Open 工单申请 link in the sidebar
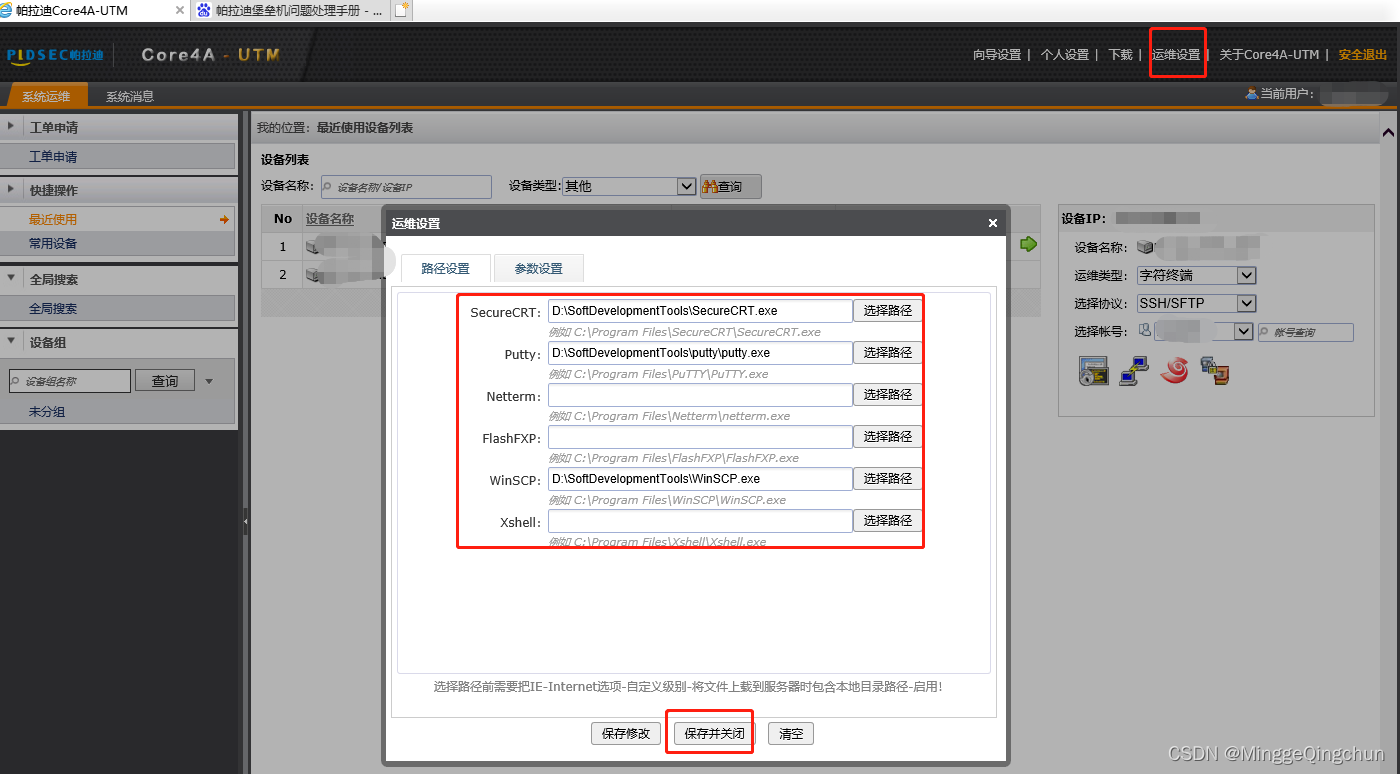 click(x=53, y=157)
